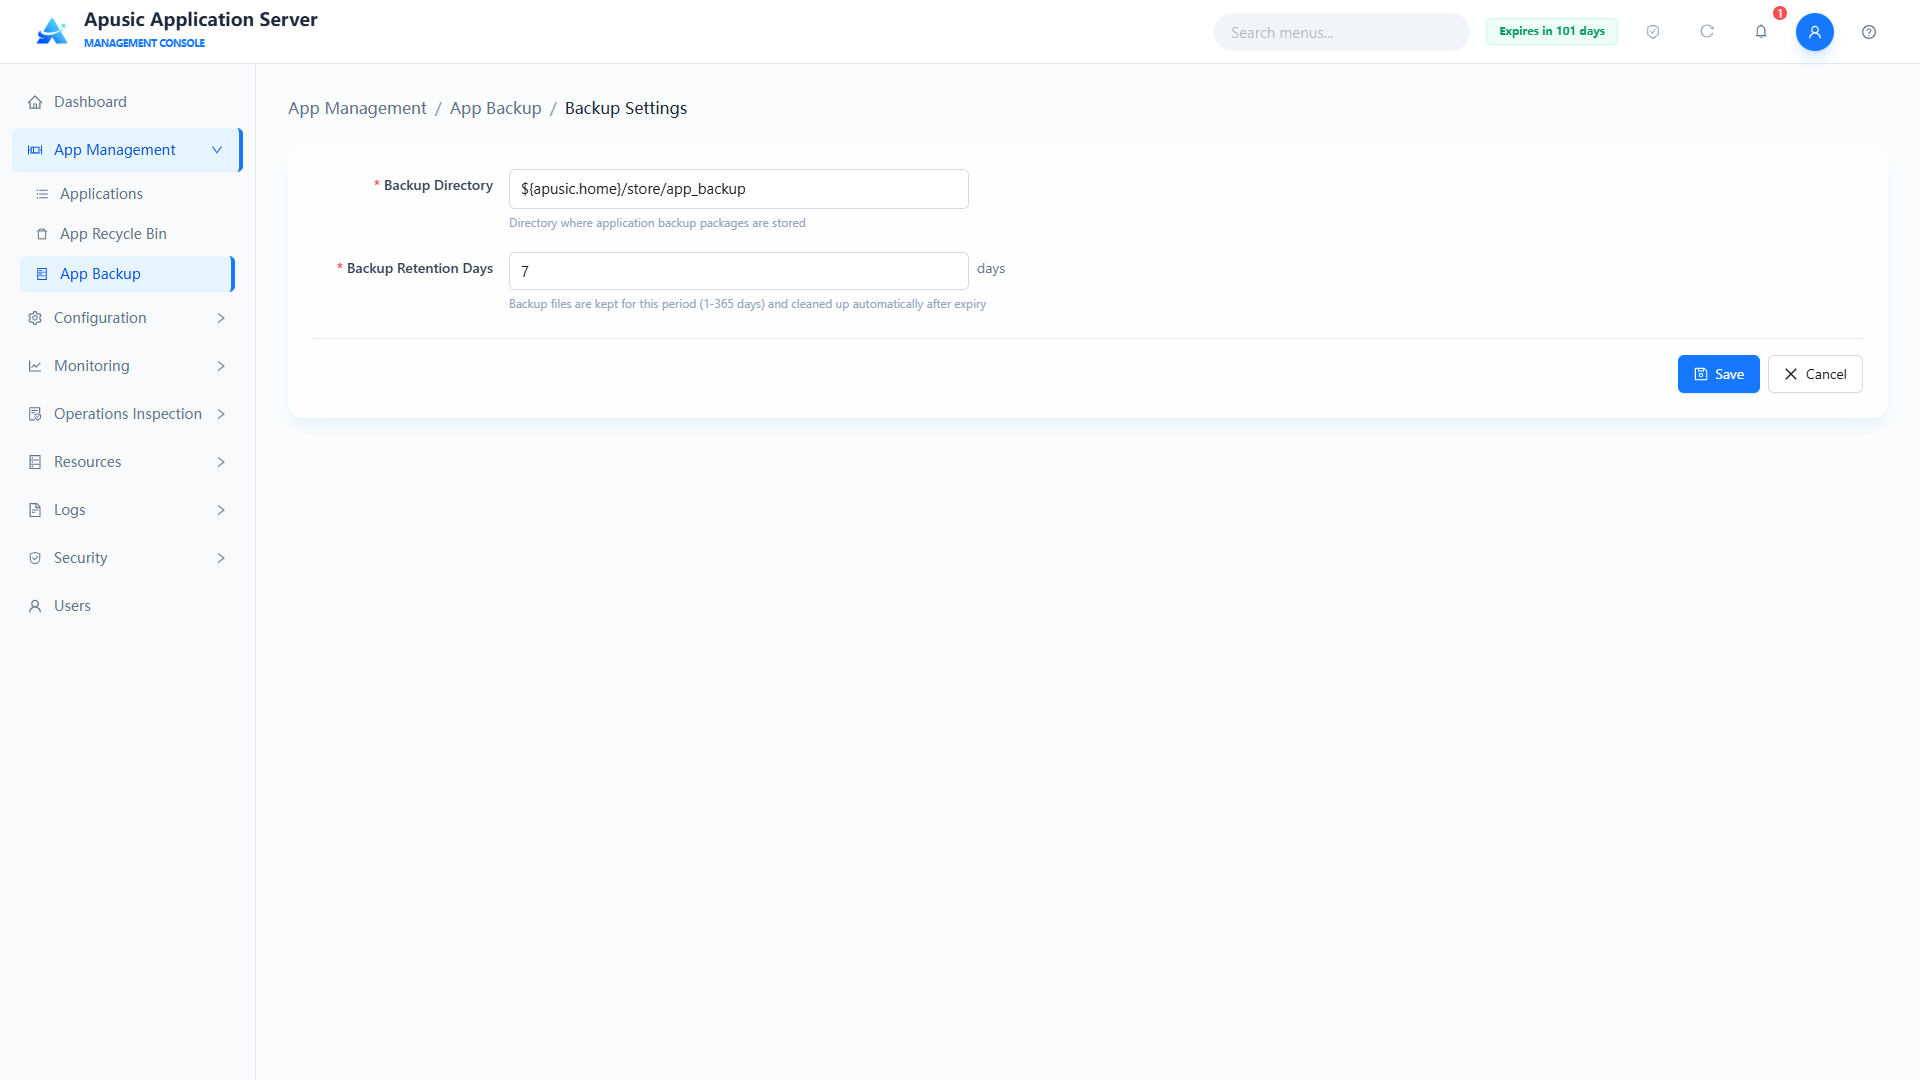Viewport: 1920px width, 1080px height.
Task: Click the Search menus box
Action: point(1341,32)
